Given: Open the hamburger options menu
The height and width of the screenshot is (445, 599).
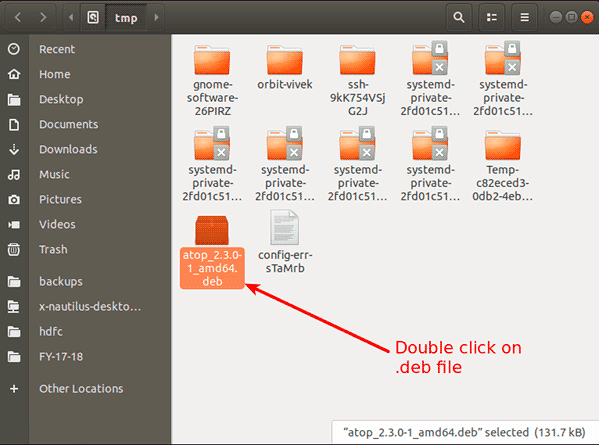Looking at the screenshot, I should pyautogui.click(x=525, y=17).
